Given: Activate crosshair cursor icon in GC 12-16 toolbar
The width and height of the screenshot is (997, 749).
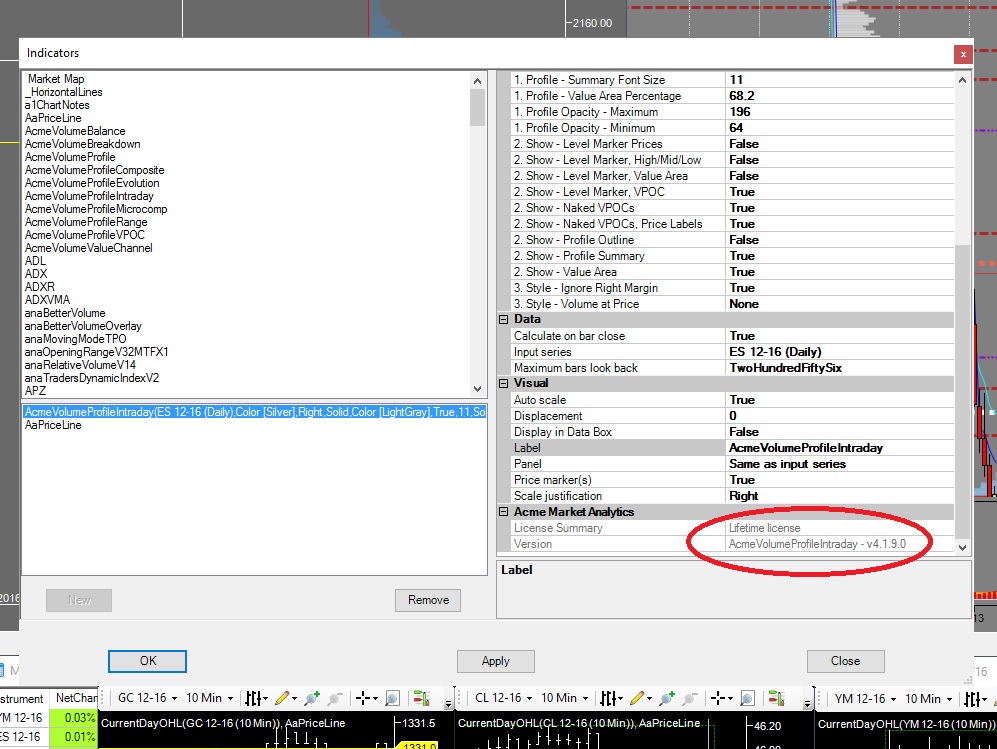Looking at the screenshot, I should 364,698.
